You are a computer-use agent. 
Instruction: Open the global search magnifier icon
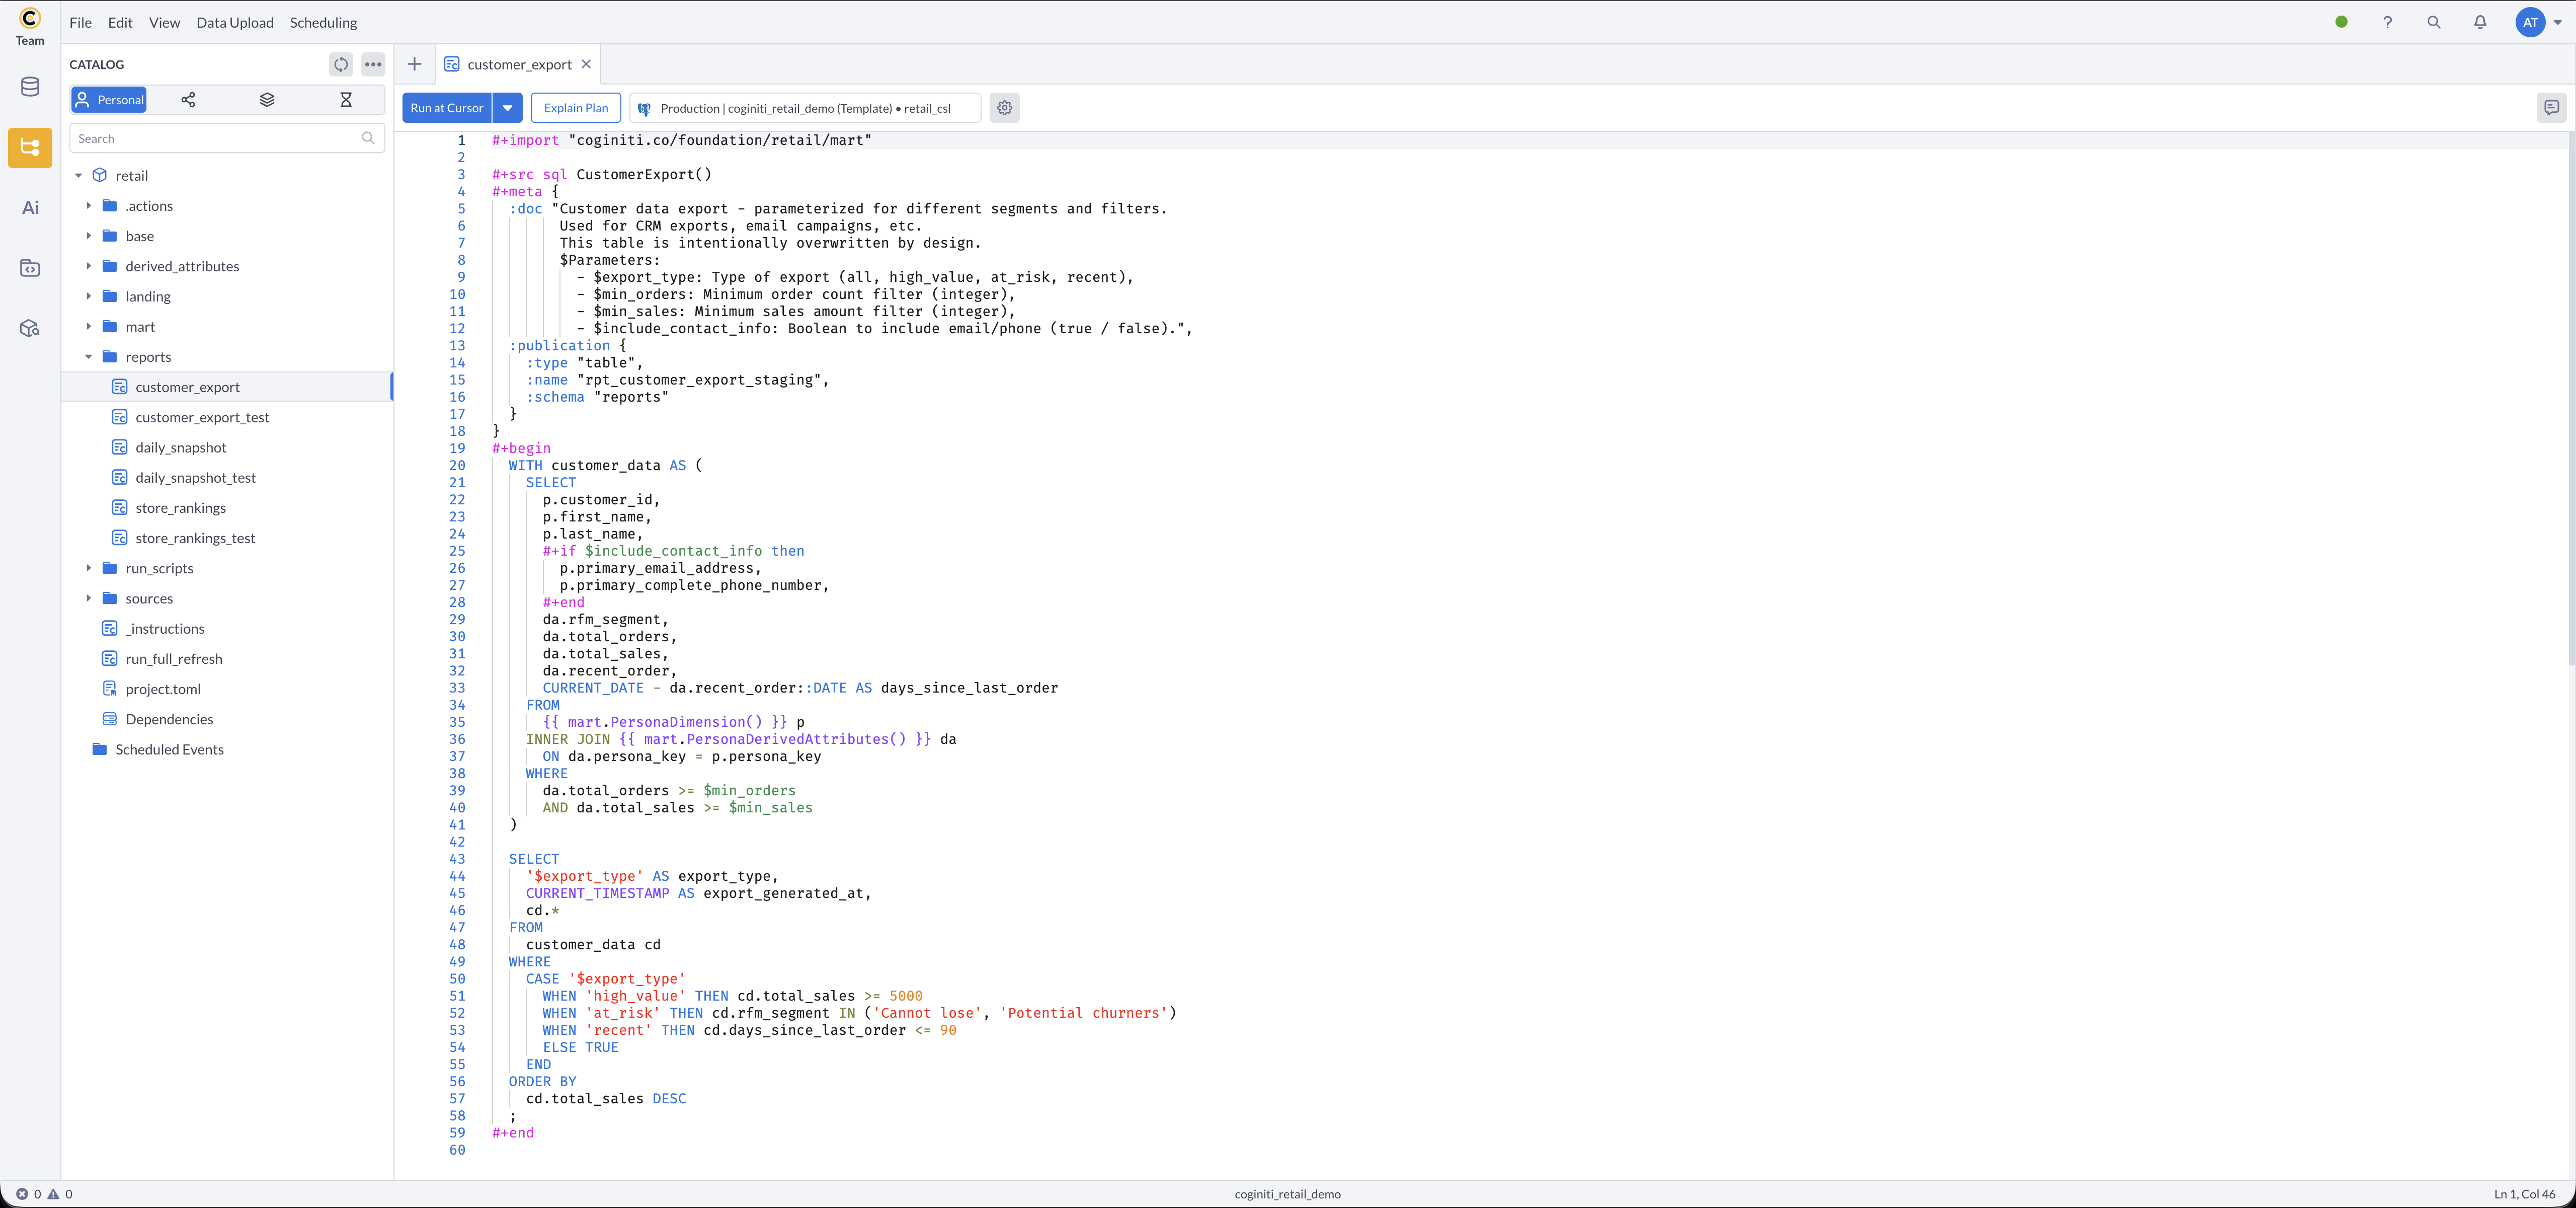[x=2434, y=21]
